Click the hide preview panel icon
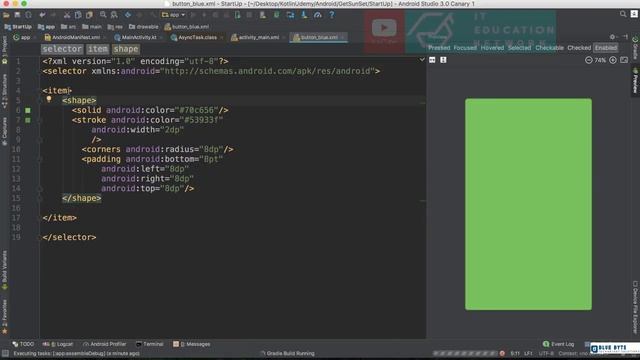Image resolution: width=640 pixels, height=360 pixels. (625, 37)
